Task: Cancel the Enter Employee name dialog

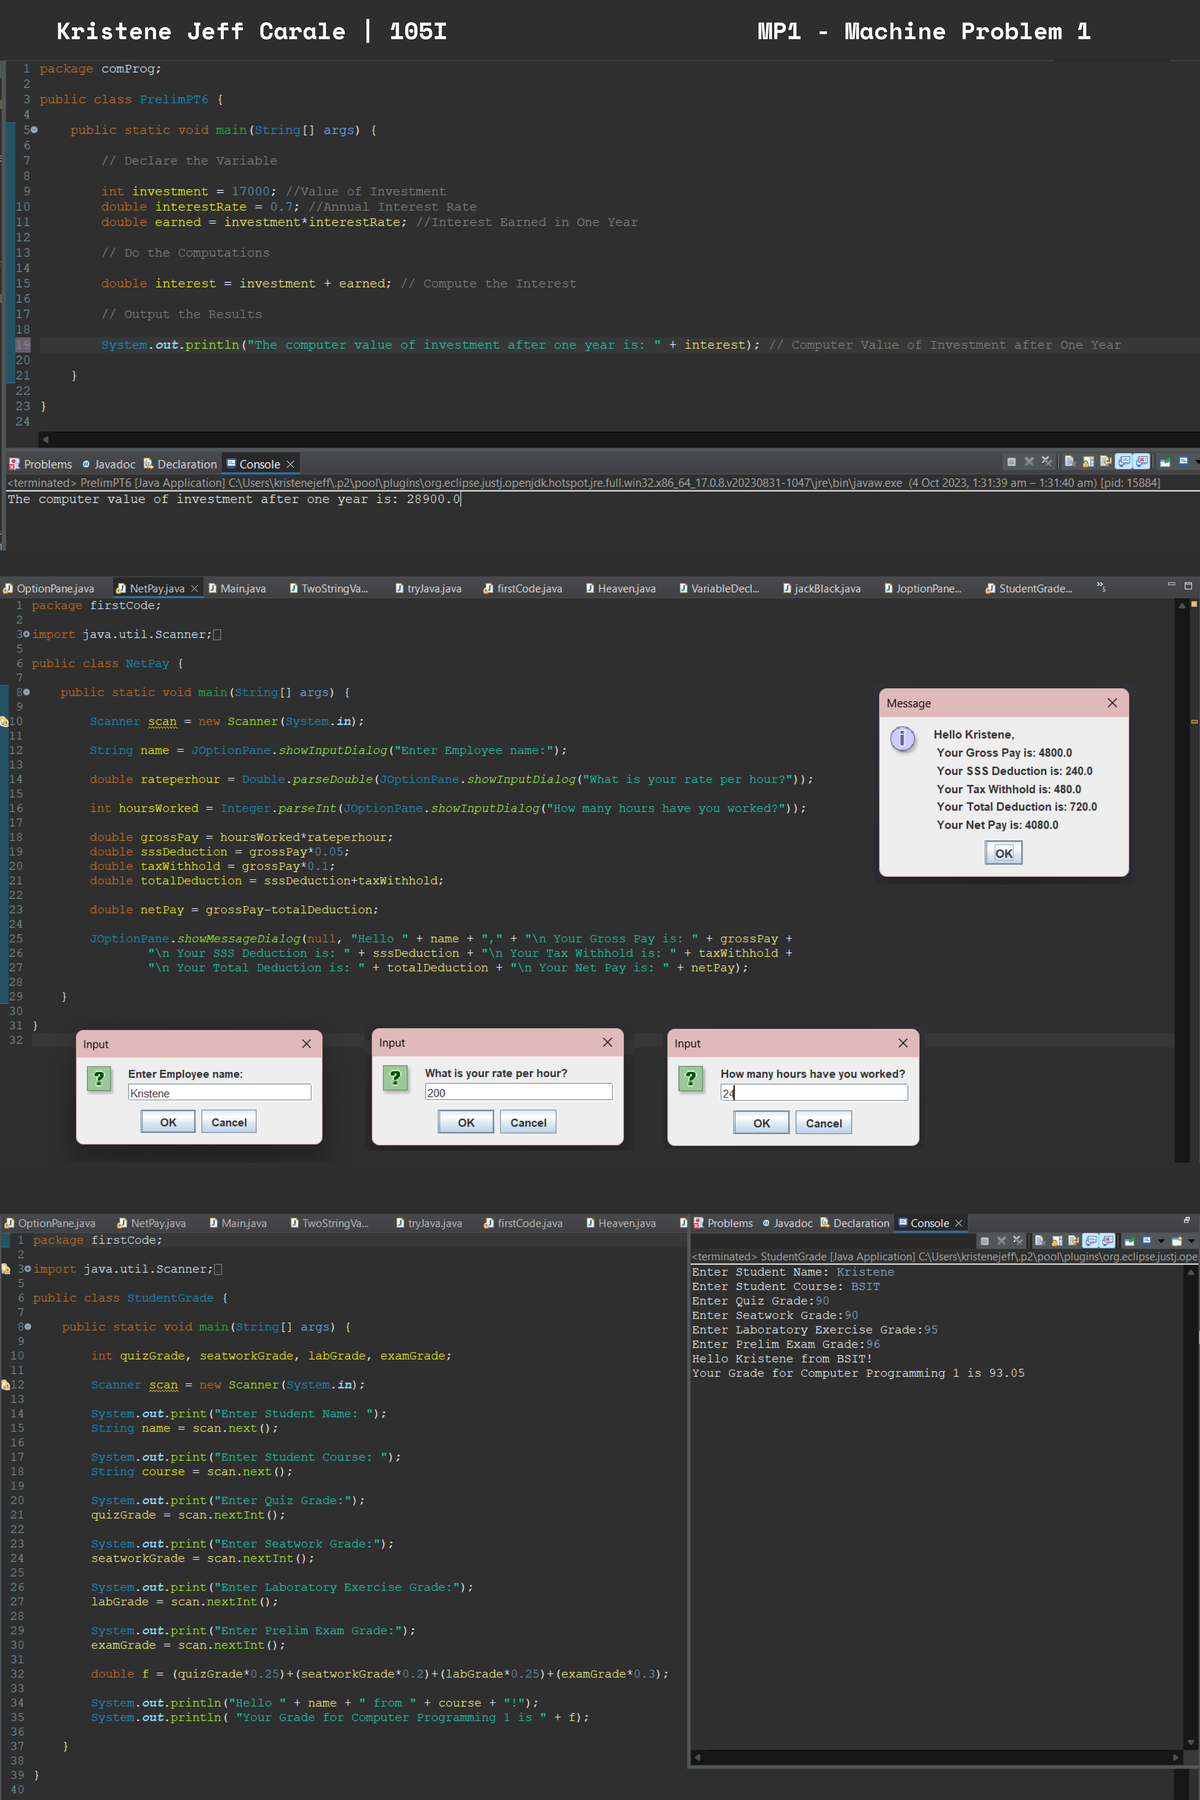Action: (x=229, y=1122)
